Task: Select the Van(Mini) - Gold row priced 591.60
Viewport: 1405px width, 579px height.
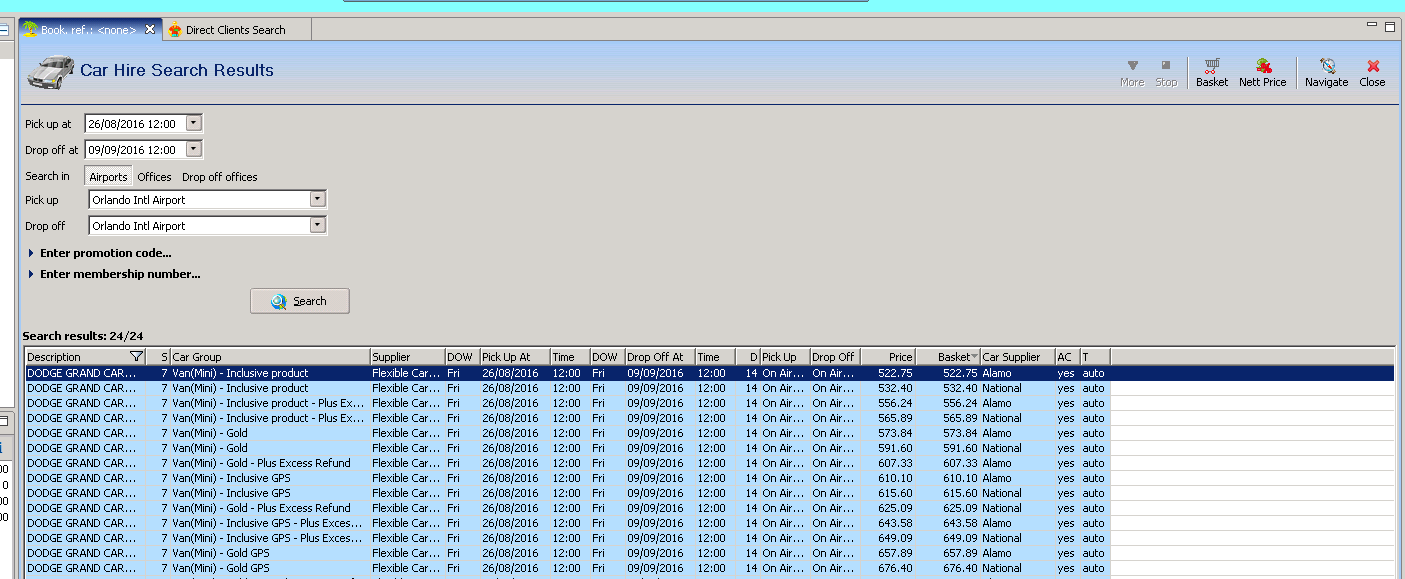Action: 709,448
